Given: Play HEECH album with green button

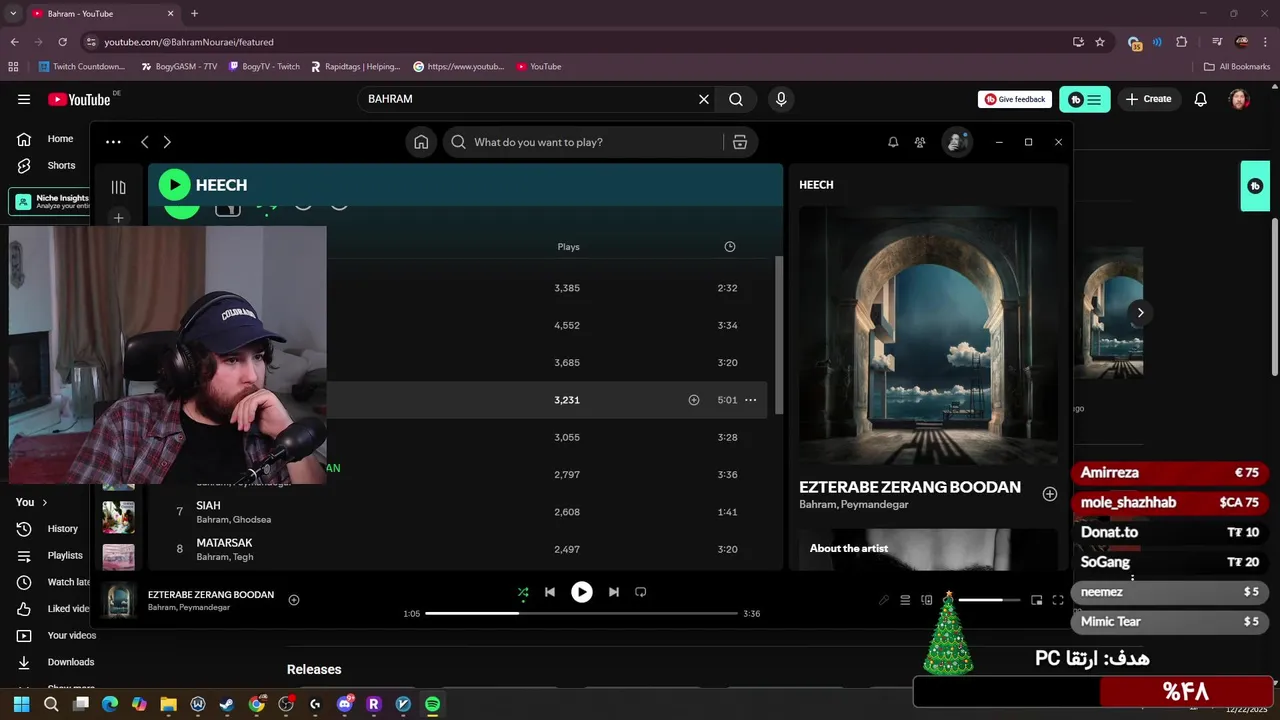Looking at the screenshot, I should click(174, 184).
